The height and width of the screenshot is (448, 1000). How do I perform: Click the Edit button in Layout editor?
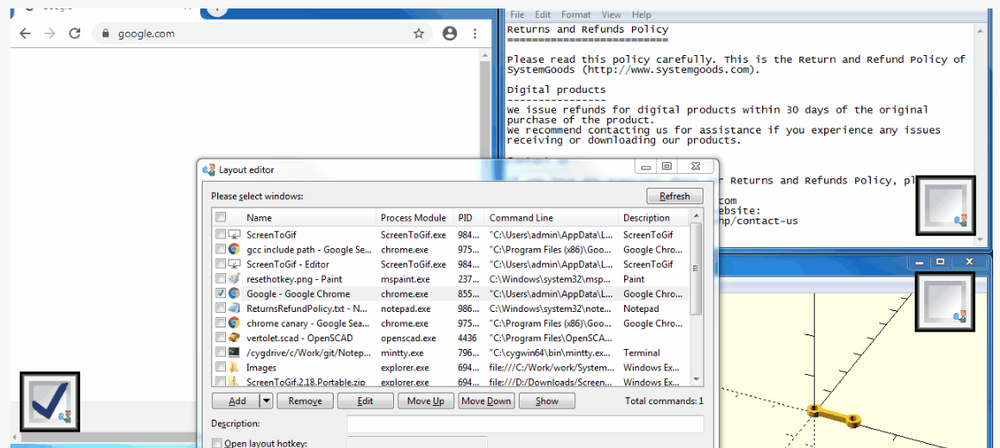coord(365,401)
